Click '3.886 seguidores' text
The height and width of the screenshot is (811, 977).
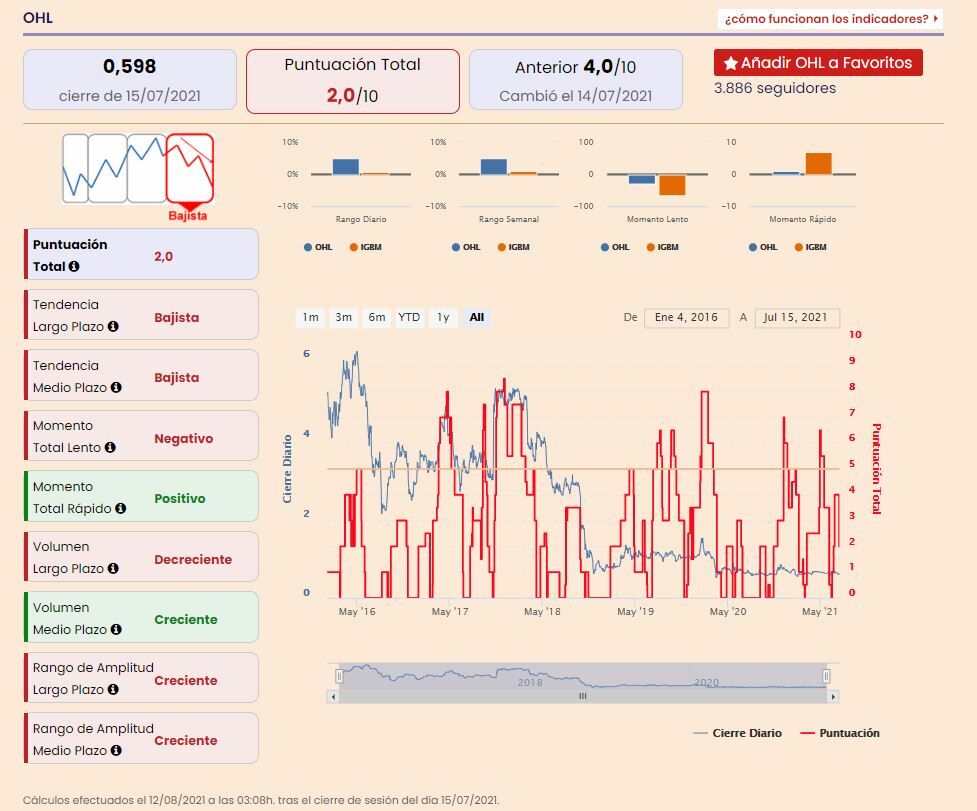[775, 88]
